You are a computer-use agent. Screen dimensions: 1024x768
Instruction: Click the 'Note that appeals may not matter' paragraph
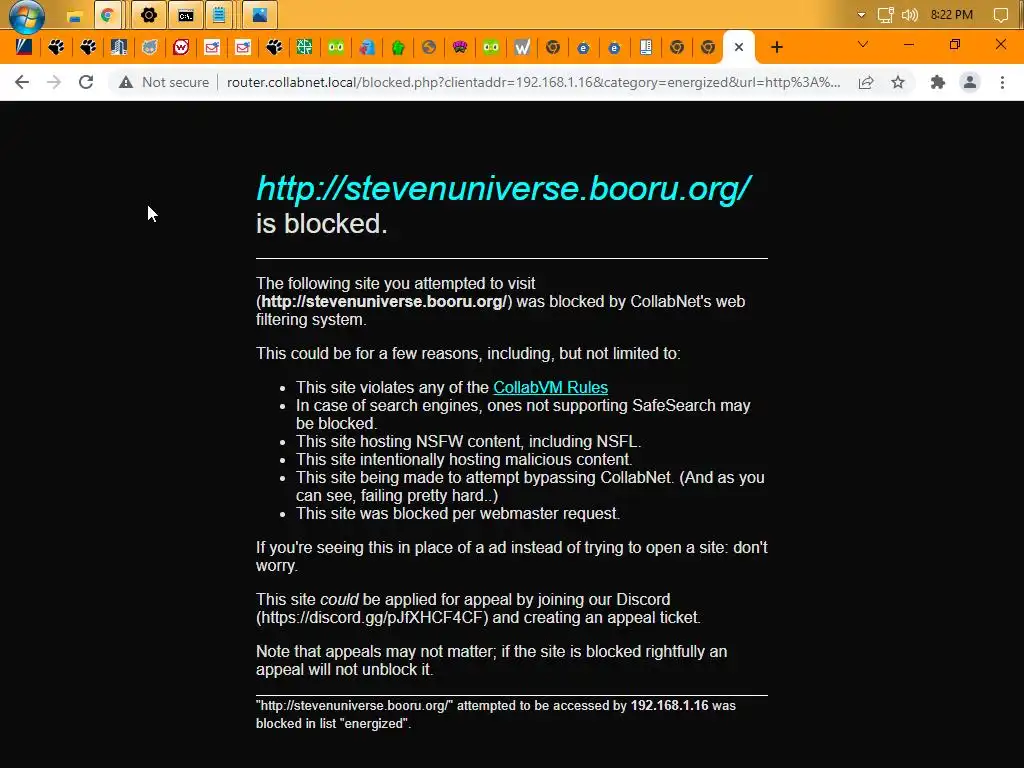[491, 661]
